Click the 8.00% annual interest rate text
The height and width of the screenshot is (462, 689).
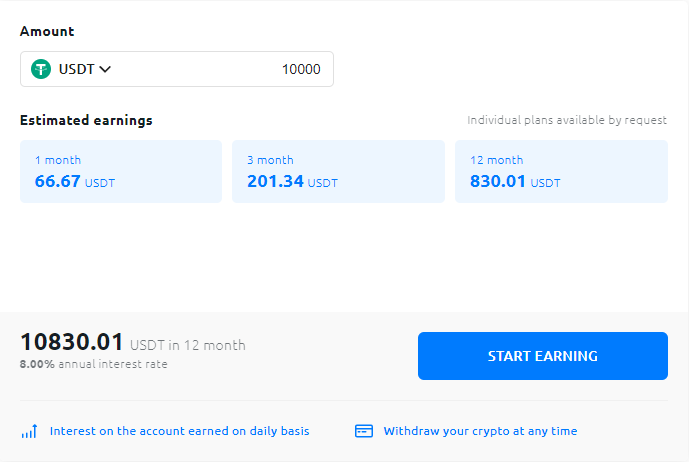point(93,364)
